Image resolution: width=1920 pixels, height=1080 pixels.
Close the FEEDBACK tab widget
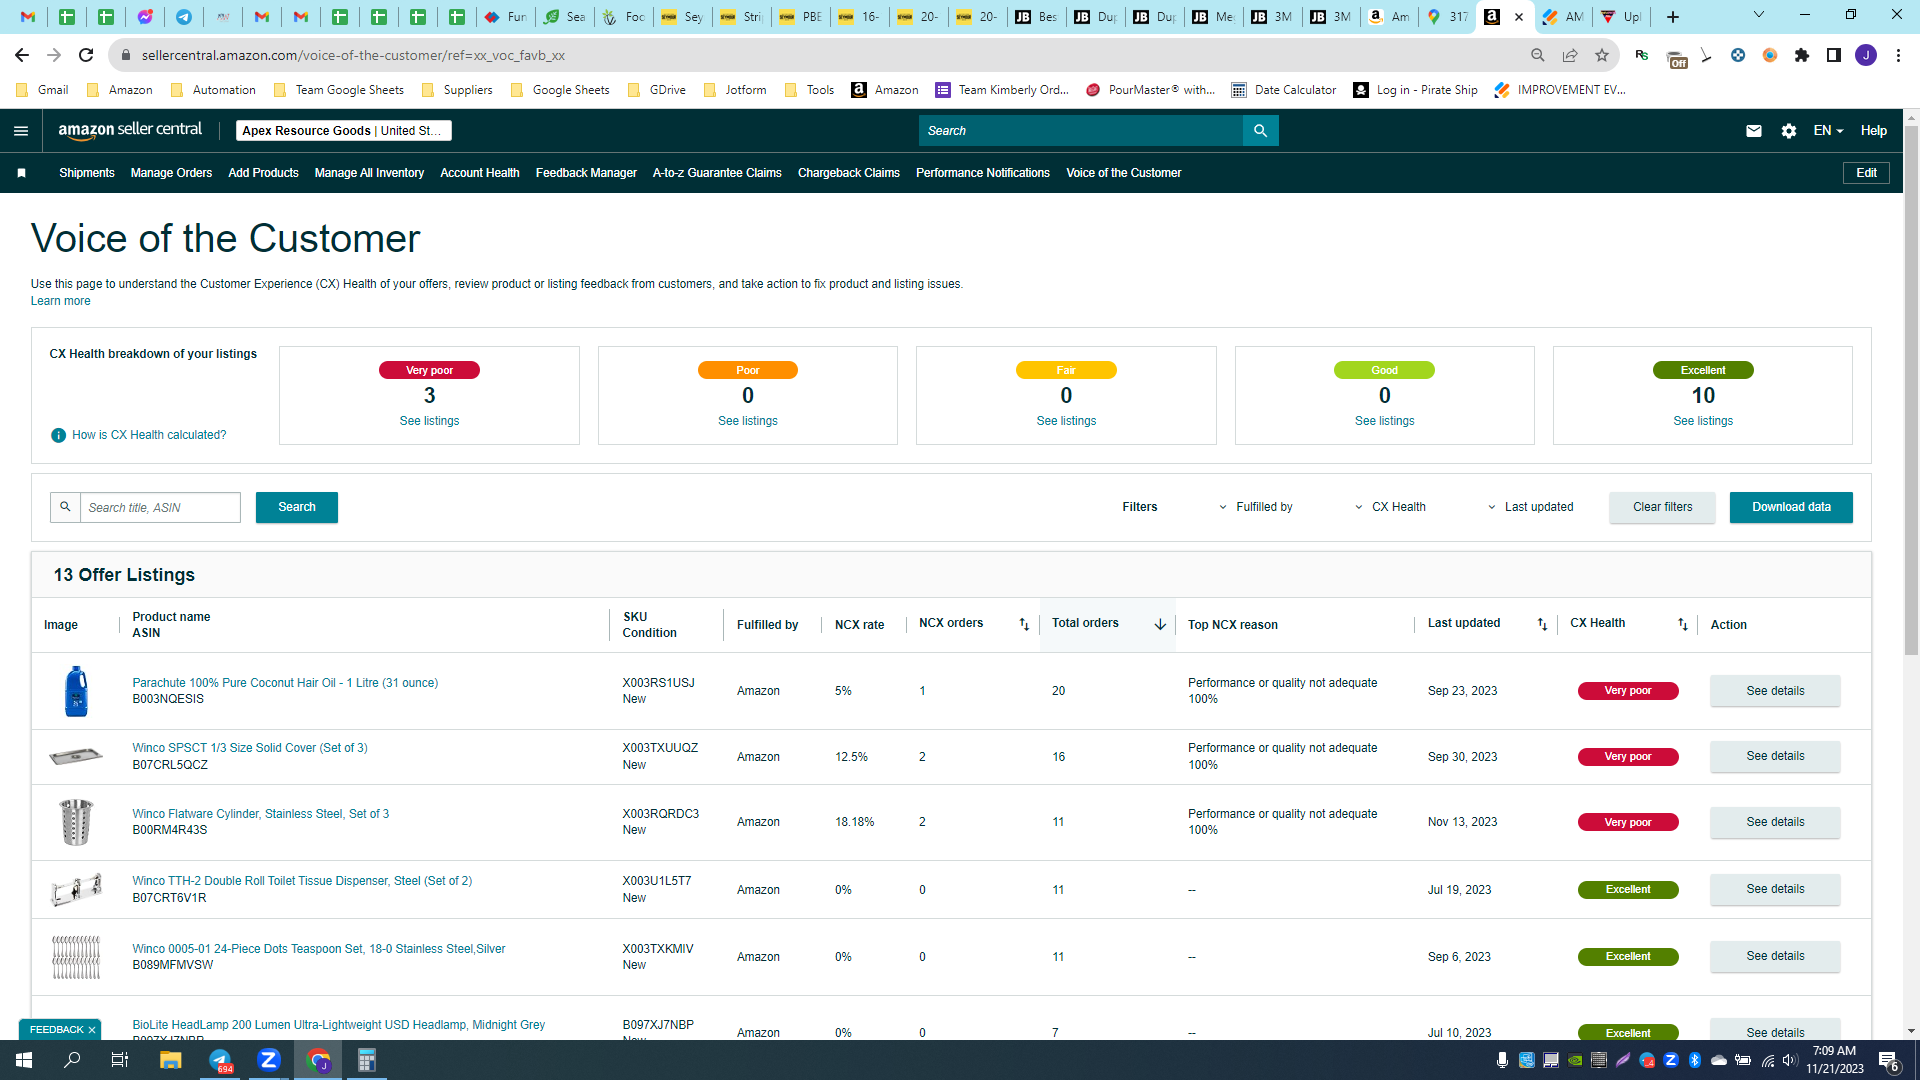(x=92, y=1030)
